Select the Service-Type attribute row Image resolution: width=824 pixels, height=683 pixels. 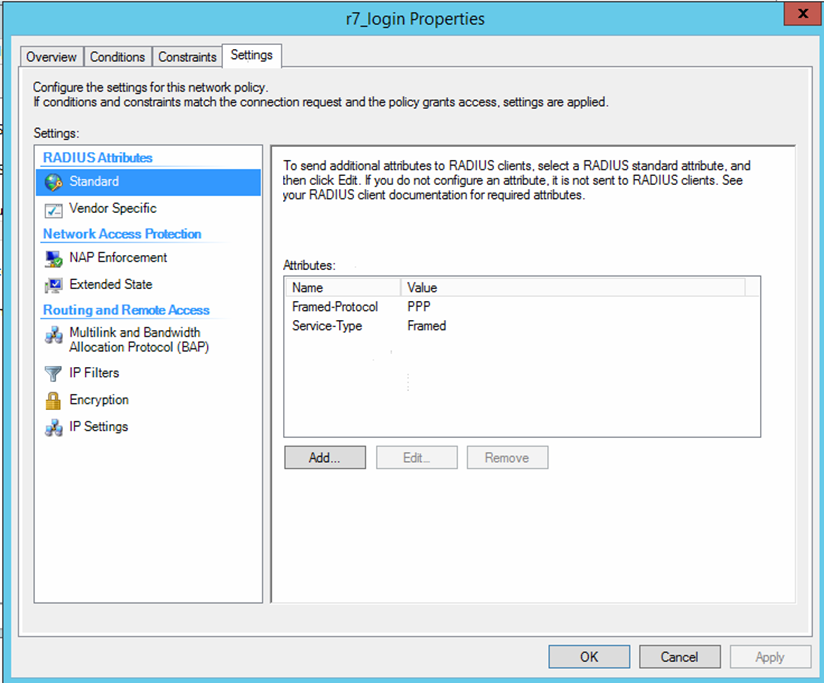[327, 326]
